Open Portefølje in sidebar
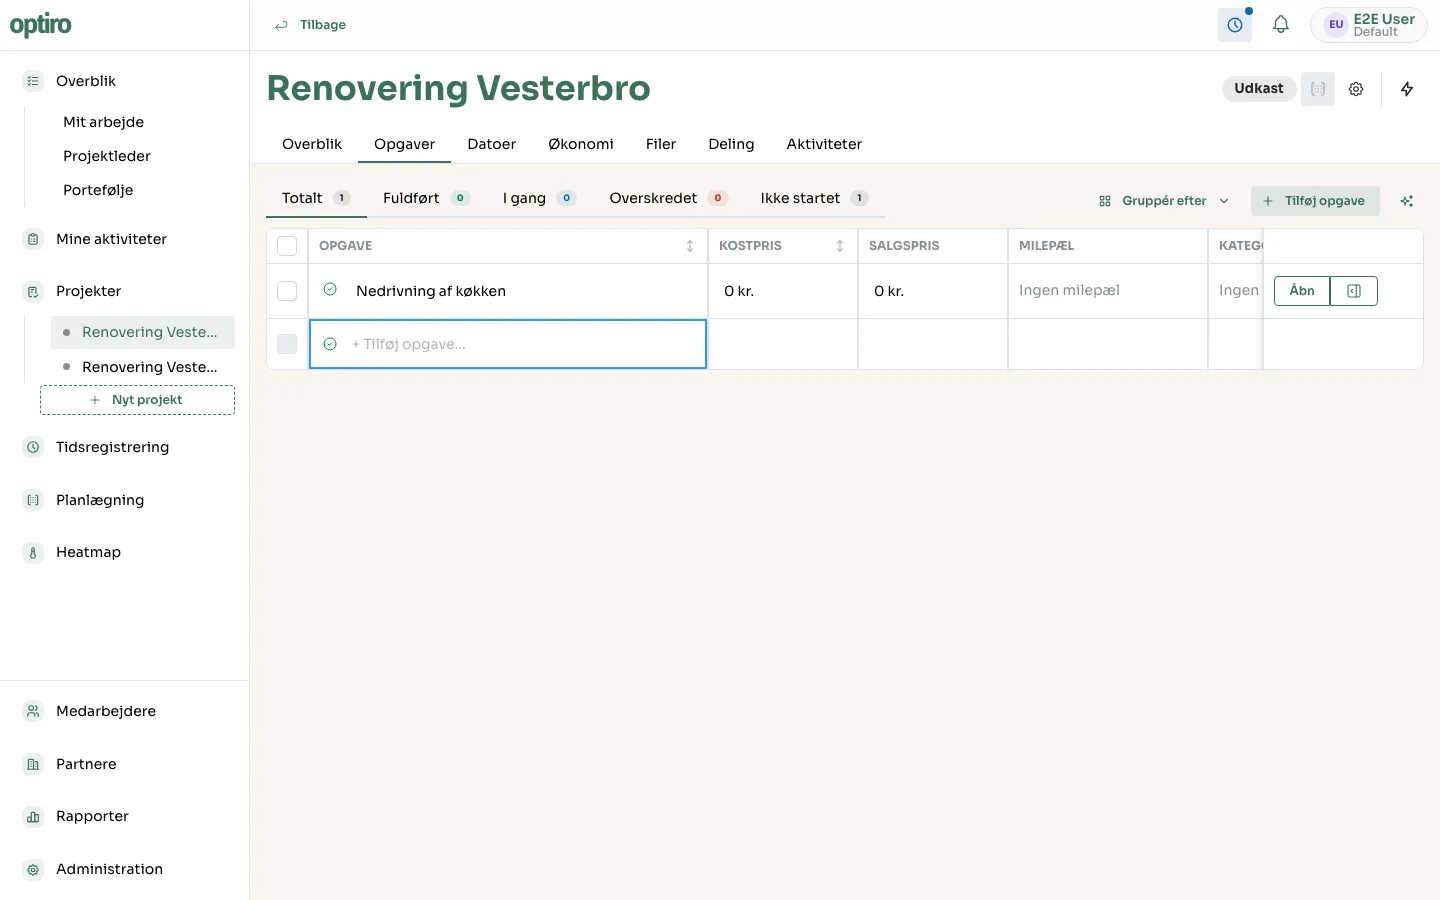Screen dimensions: 1440x900 (98, 190)
